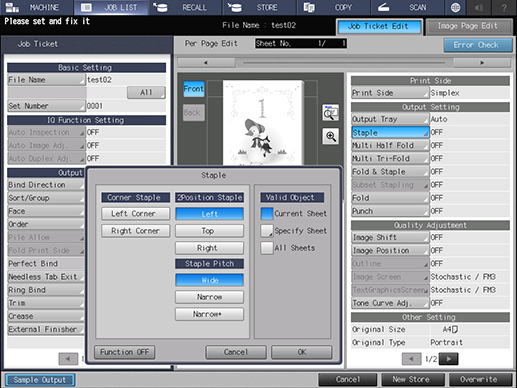
Task: Click the sheet position slider track
Action: (x=344, y=63)
